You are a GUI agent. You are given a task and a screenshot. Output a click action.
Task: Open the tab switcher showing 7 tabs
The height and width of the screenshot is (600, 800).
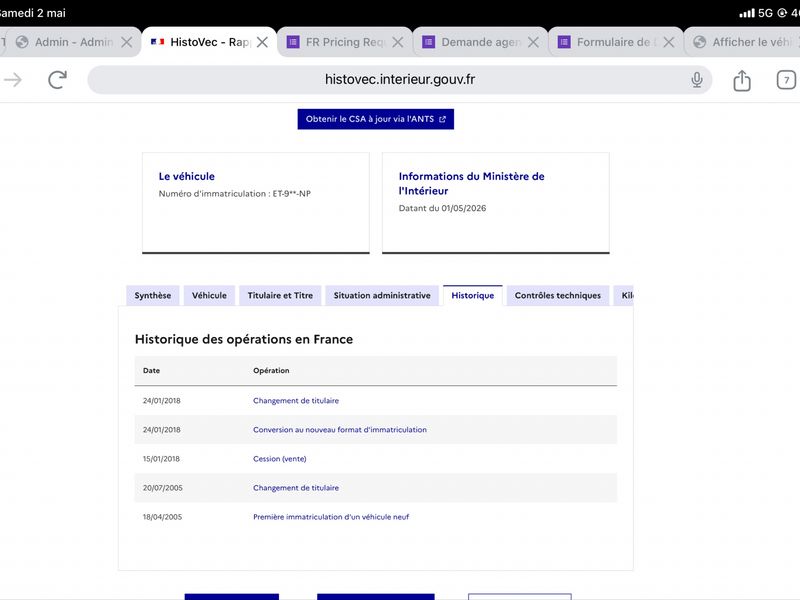pyautogui.click(x=786, y=80)
